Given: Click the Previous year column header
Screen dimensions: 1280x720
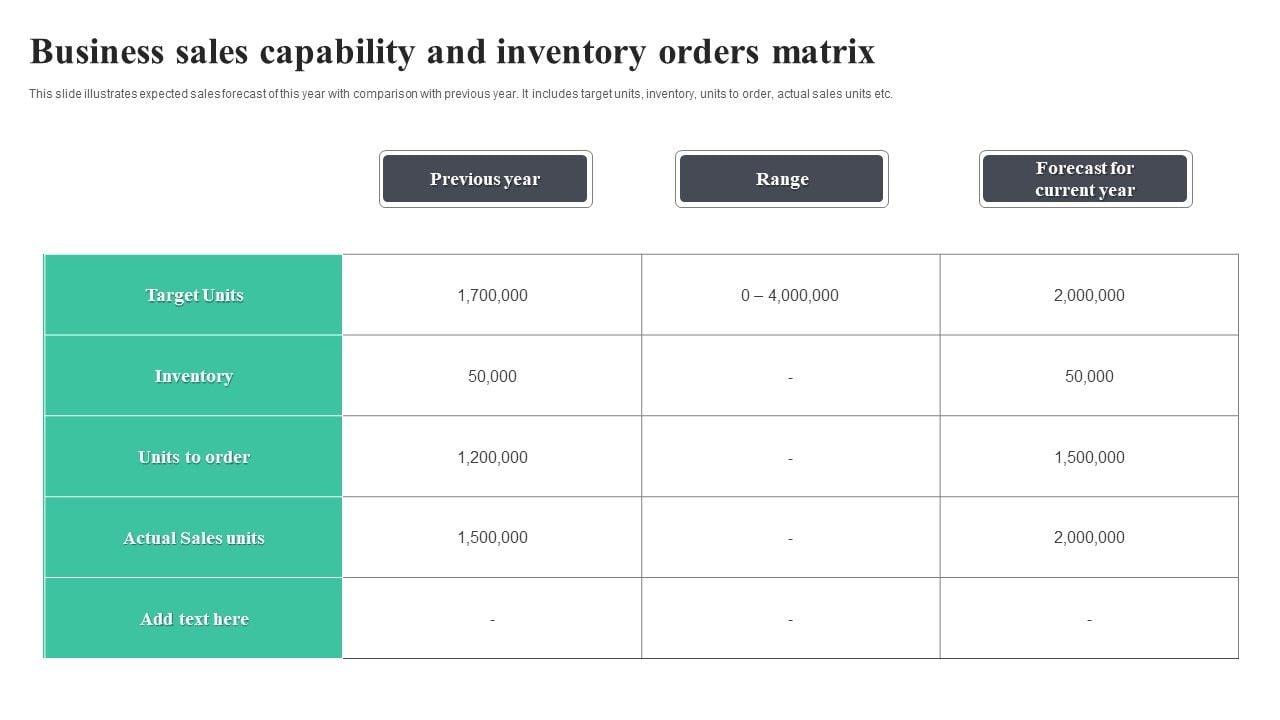Looking at the screenshot, I should click(485, 179).
